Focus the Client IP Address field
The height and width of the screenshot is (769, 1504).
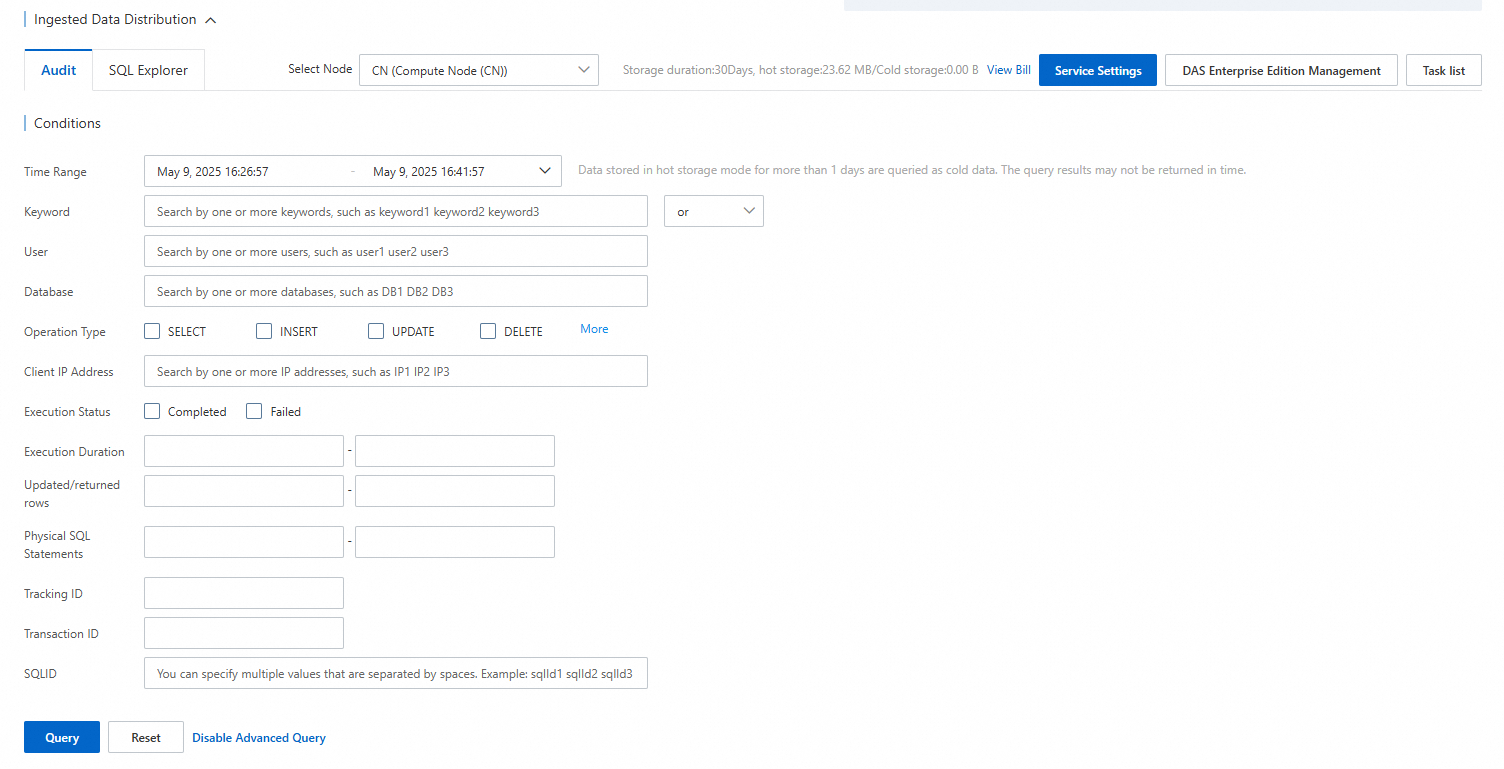click(396, 371)
